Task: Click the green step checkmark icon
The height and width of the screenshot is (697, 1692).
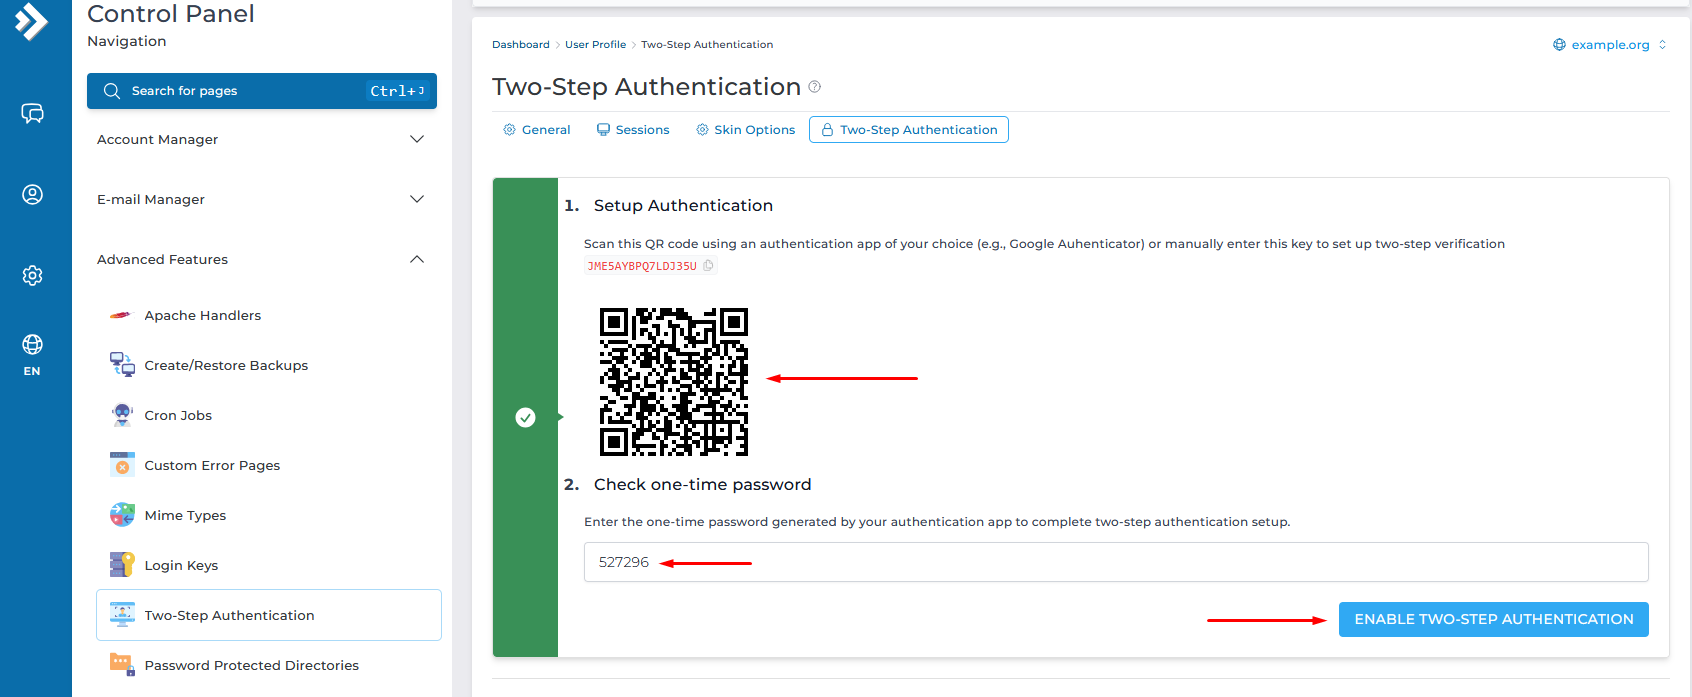Action: 525,417
